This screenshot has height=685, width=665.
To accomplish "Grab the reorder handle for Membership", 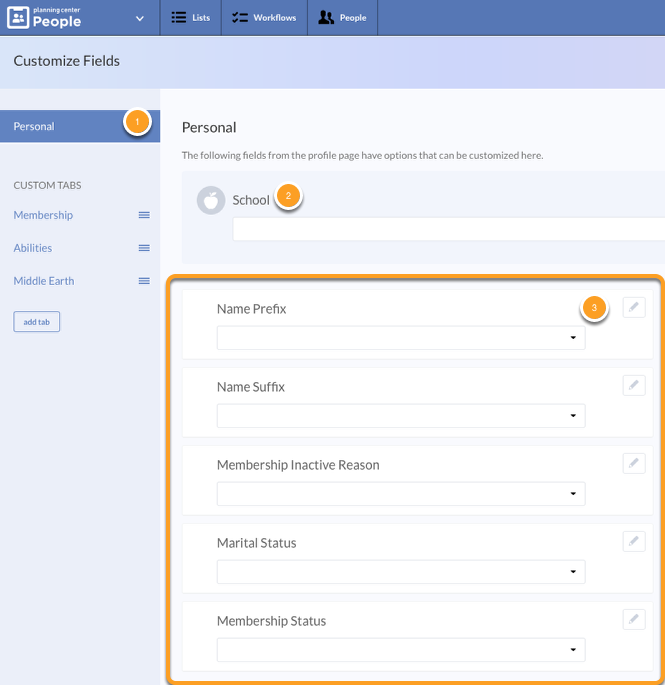I will pos(144,215).
